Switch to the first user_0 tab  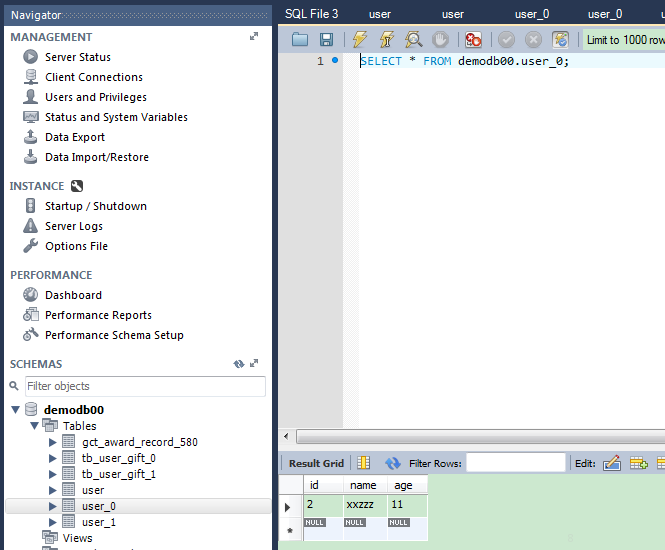click(532, 14)
